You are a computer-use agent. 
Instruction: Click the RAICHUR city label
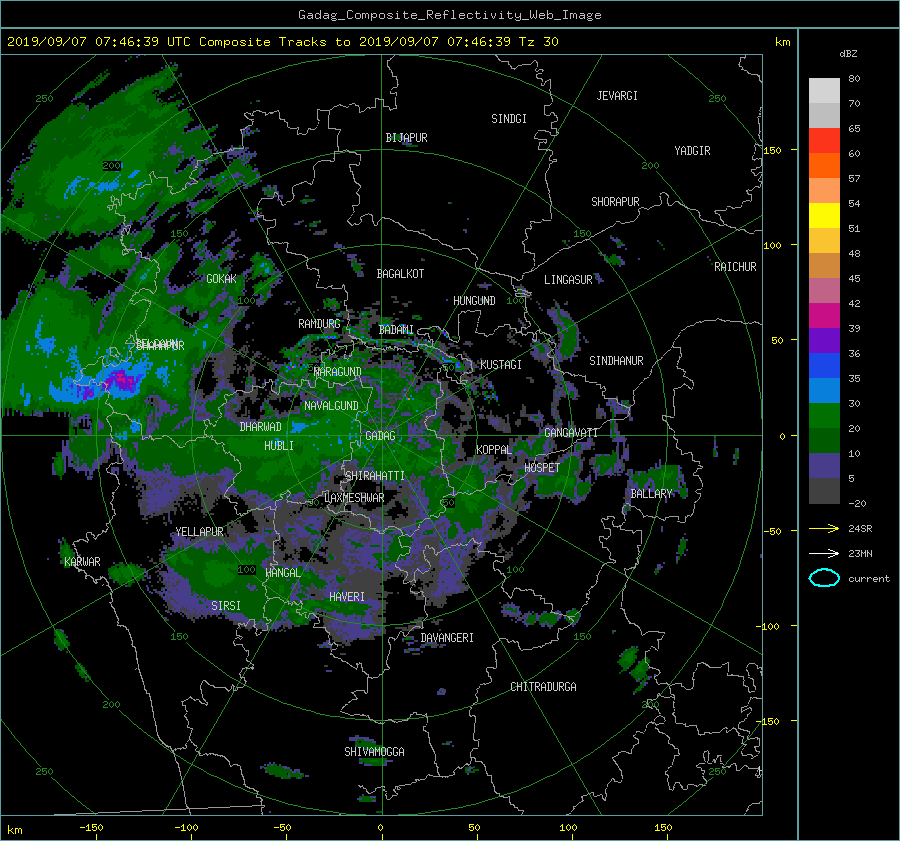click(735, 267)
